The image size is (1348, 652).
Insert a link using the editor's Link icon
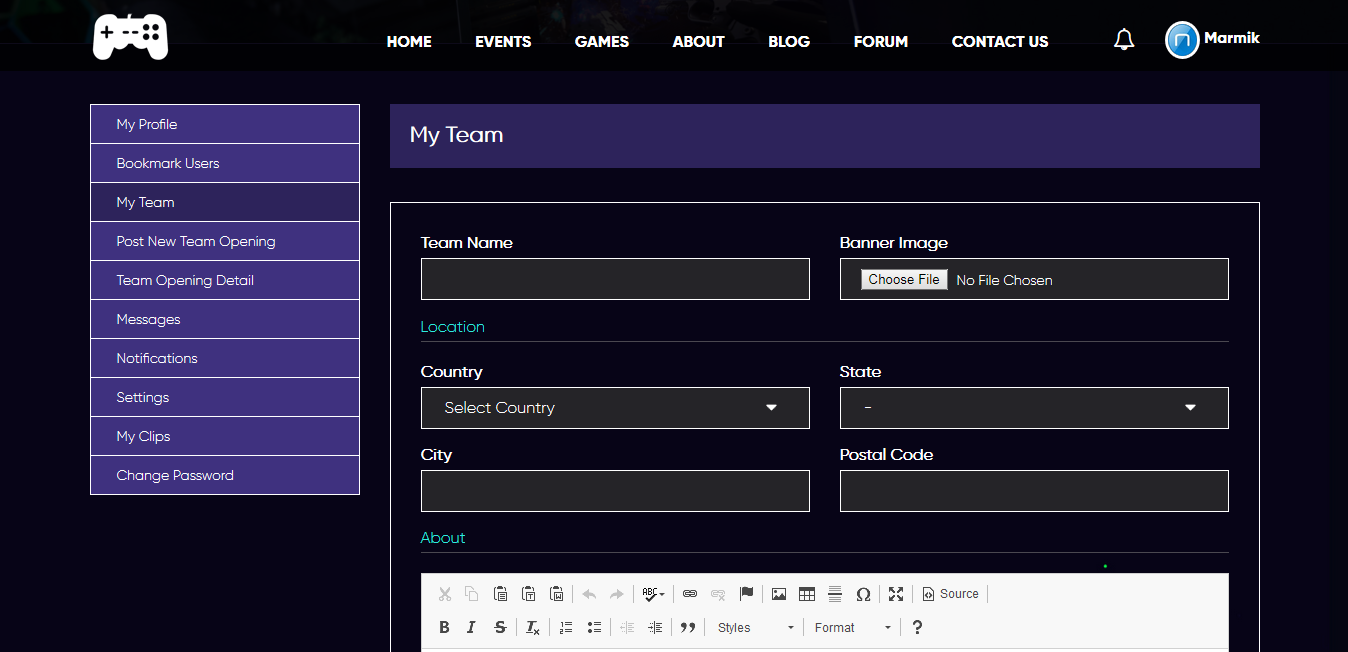[x=689, y=594]
